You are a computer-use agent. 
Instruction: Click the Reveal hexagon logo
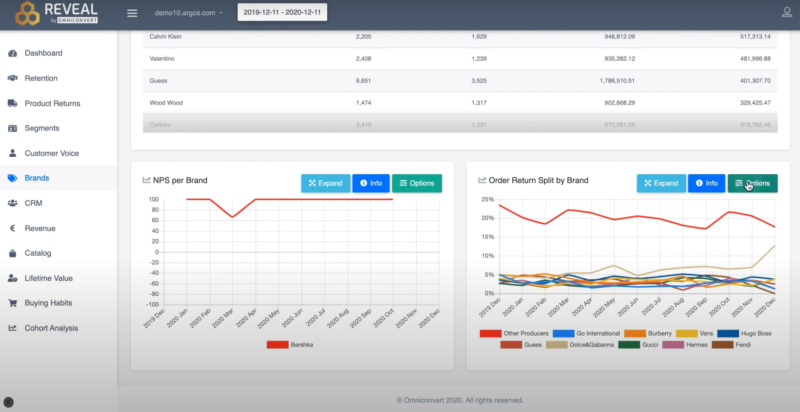coord(27,14)
